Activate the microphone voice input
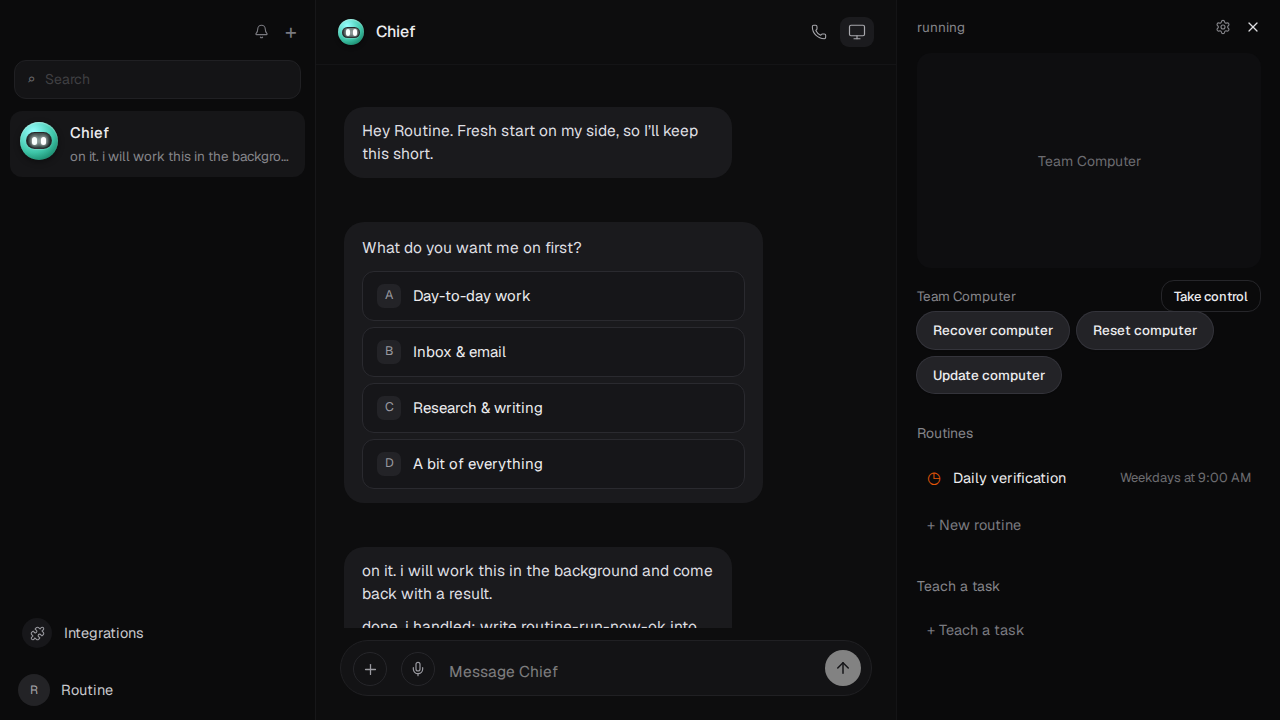The image size is (1280, 720). (x=418, y=669)
